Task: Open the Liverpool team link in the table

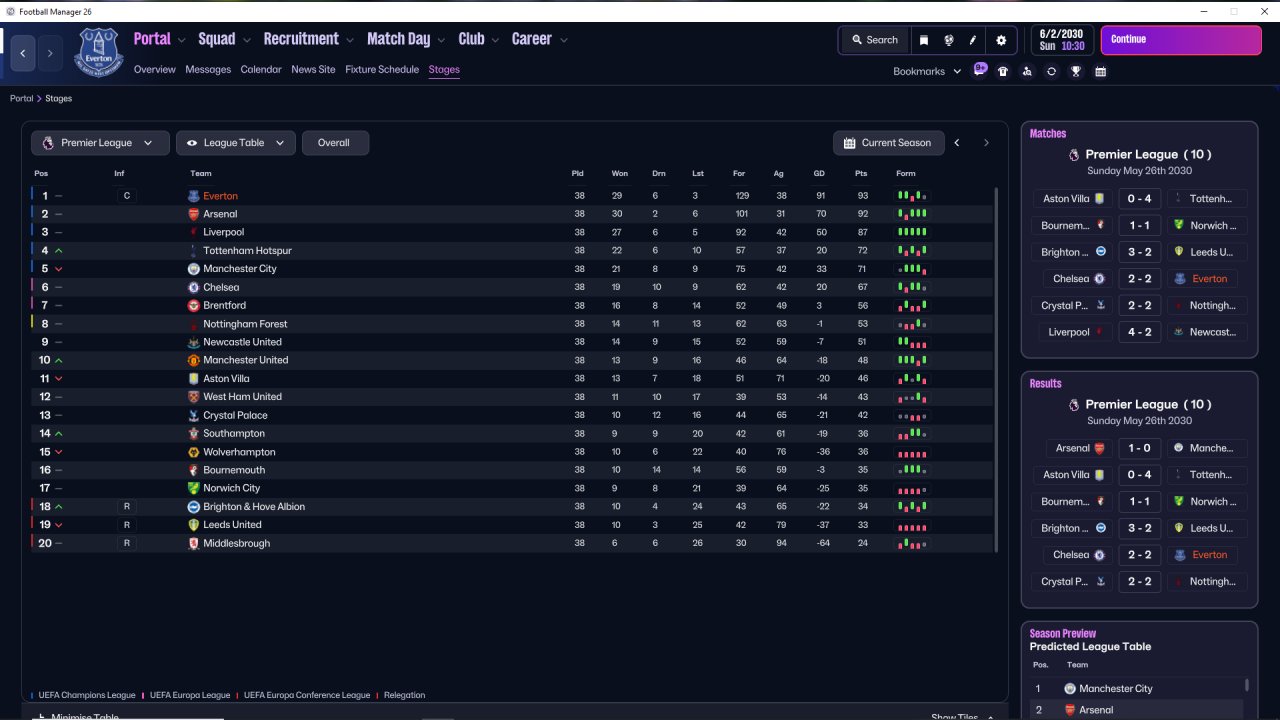Action: [x=224, y=232]
